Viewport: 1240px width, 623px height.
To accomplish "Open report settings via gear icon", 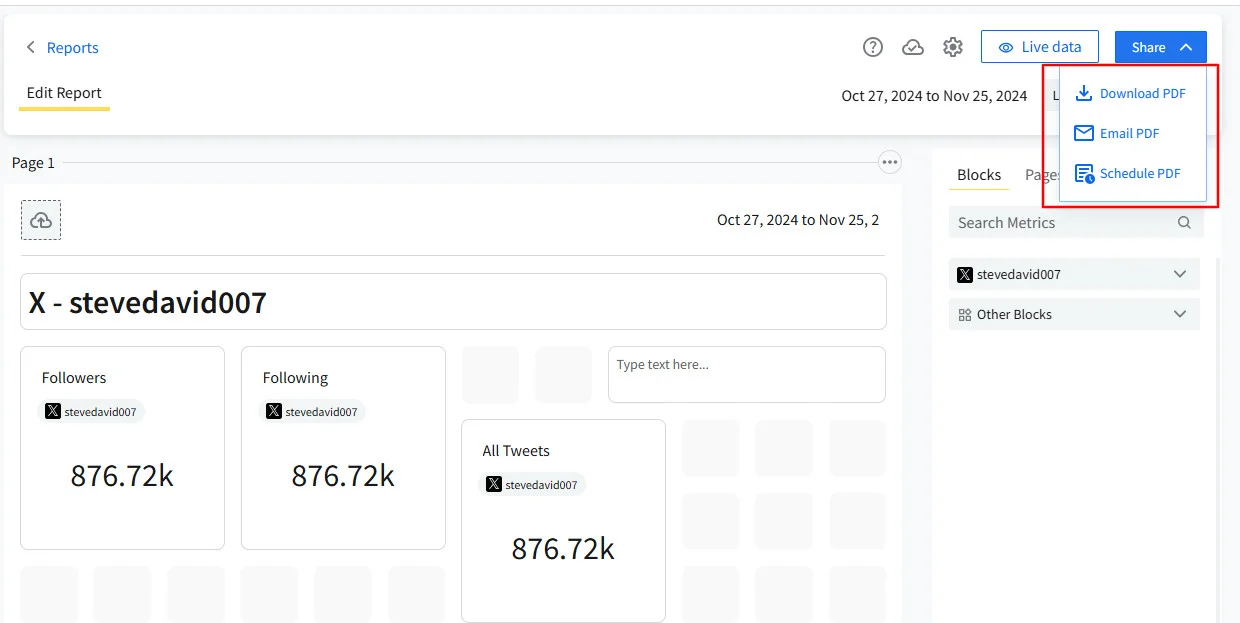I will pos(953,46).
